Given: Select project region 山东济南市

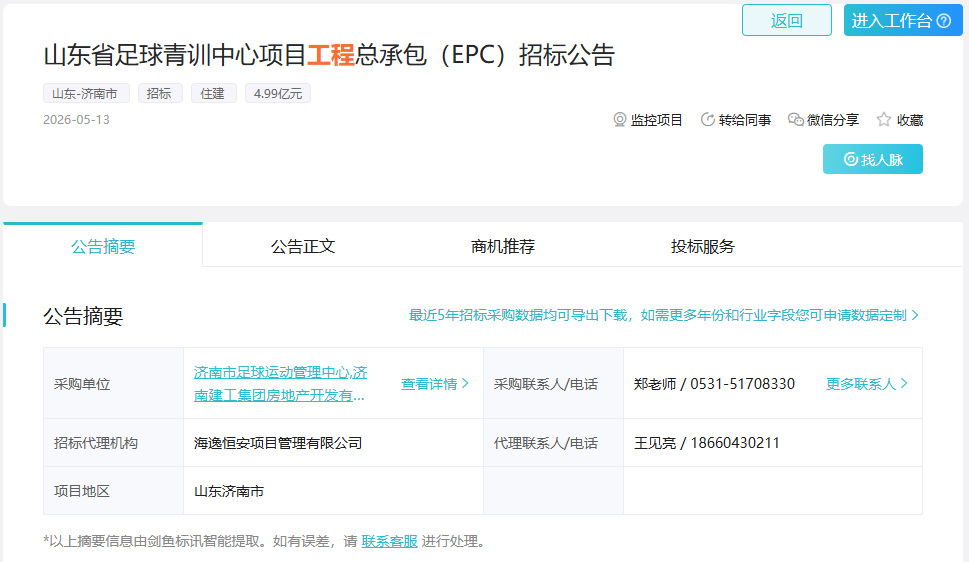Looking at the screenshot, I should (x=229, y=491).
